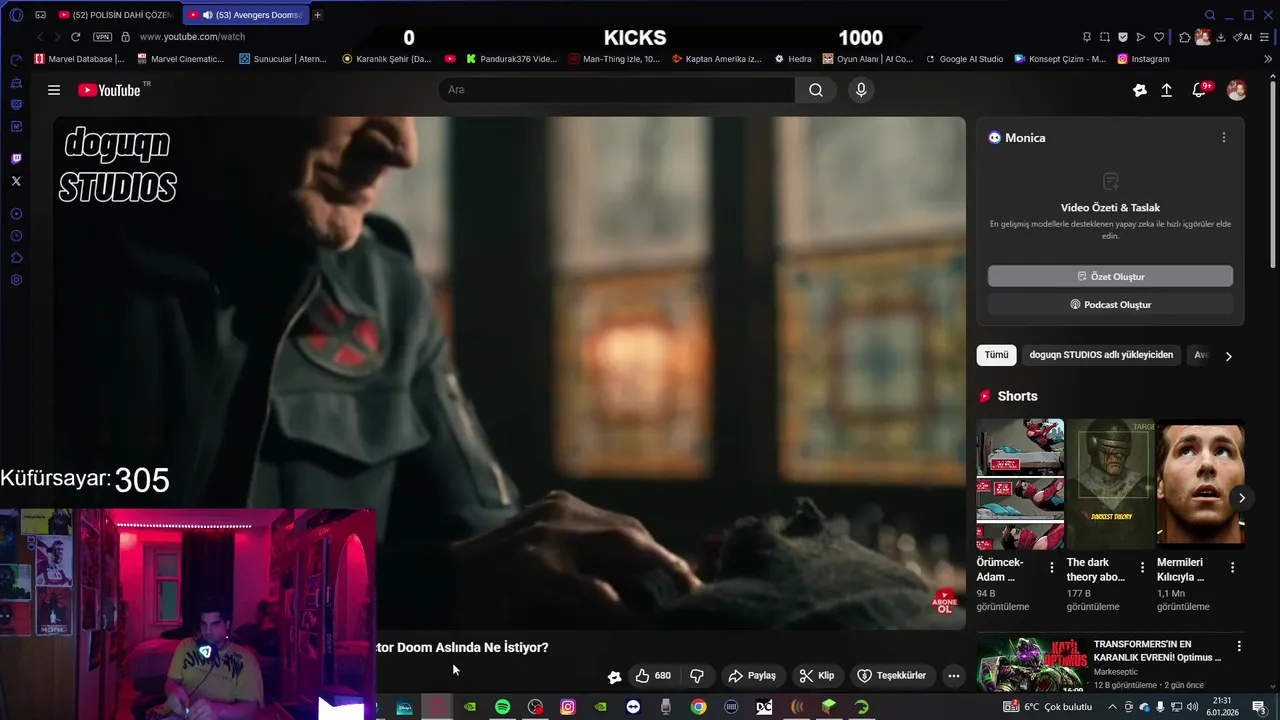Image resolution: width=1280 pixels, height=720 pixels.
Task: Click the heart bookmark icon in toolbar
Action: pyautogui.click(x=1159, y=37)
